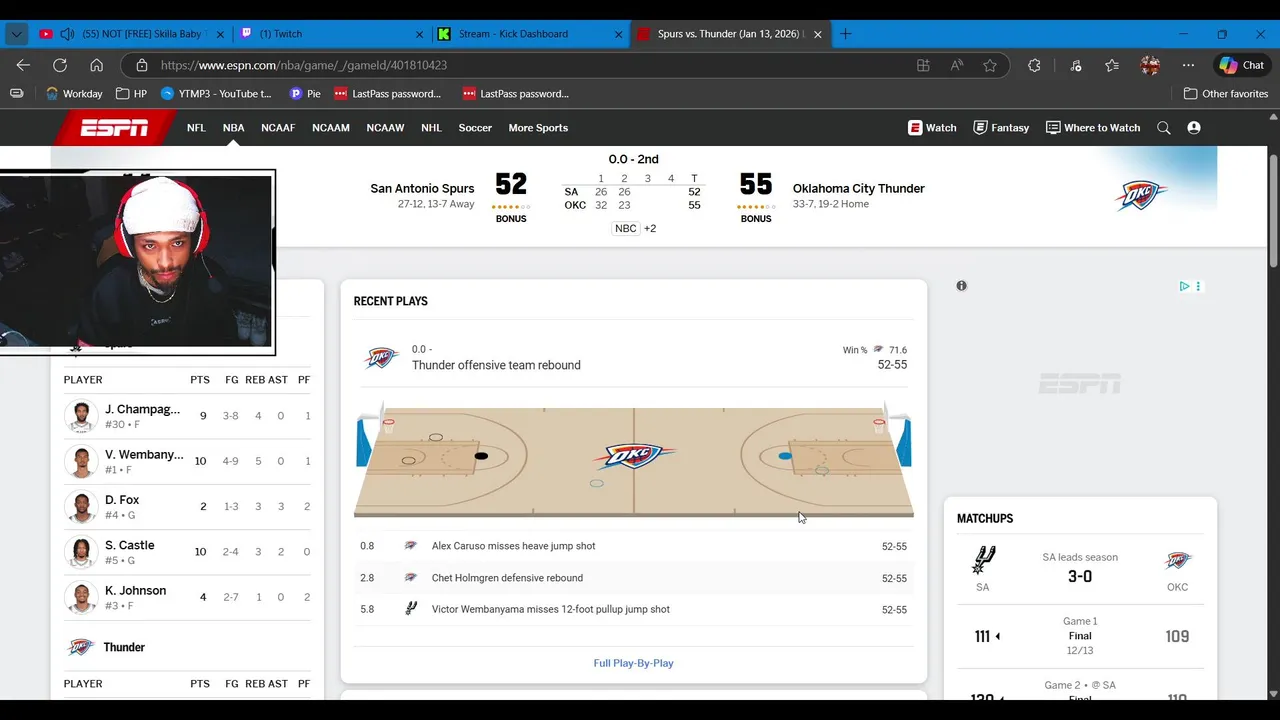Open S. Castle player link
This screenshot has width=1280, height=720.
[x=130, y=545]
